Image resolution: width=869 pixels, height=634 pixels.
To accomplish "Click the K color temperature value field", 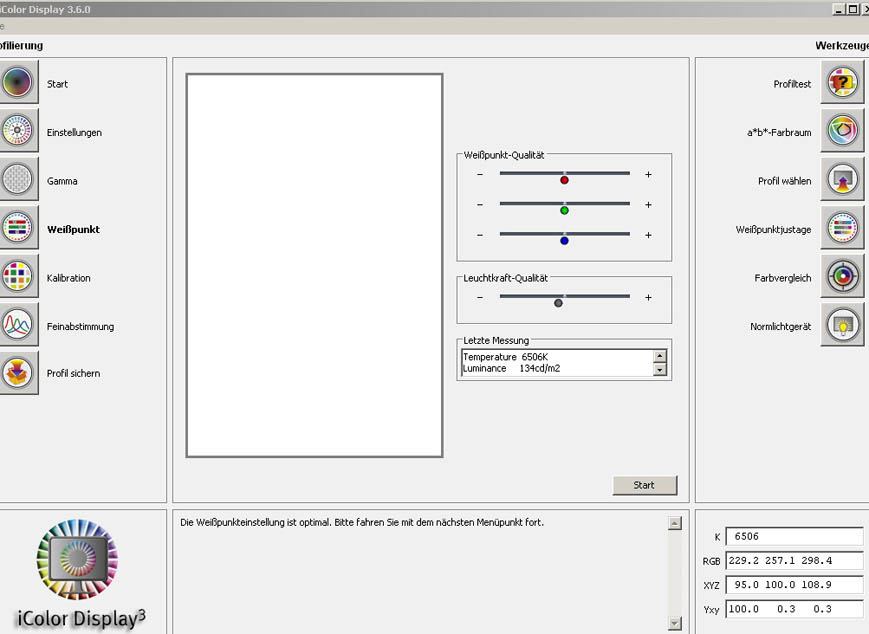I will 793,536.
